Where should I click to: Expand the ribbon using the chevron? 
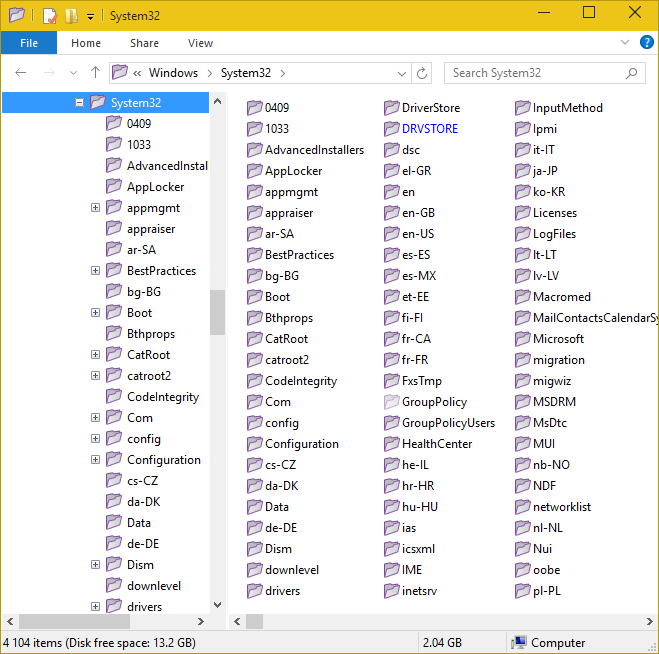[x=624, y=43]
